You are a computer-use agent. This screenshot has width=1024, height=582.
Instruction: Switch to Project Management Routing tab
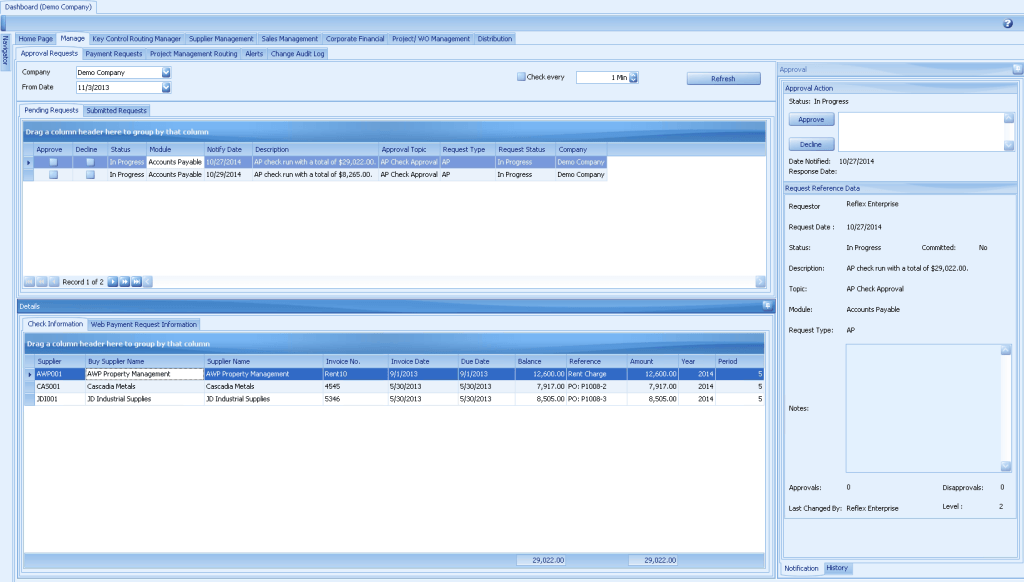tap(193, 54)
